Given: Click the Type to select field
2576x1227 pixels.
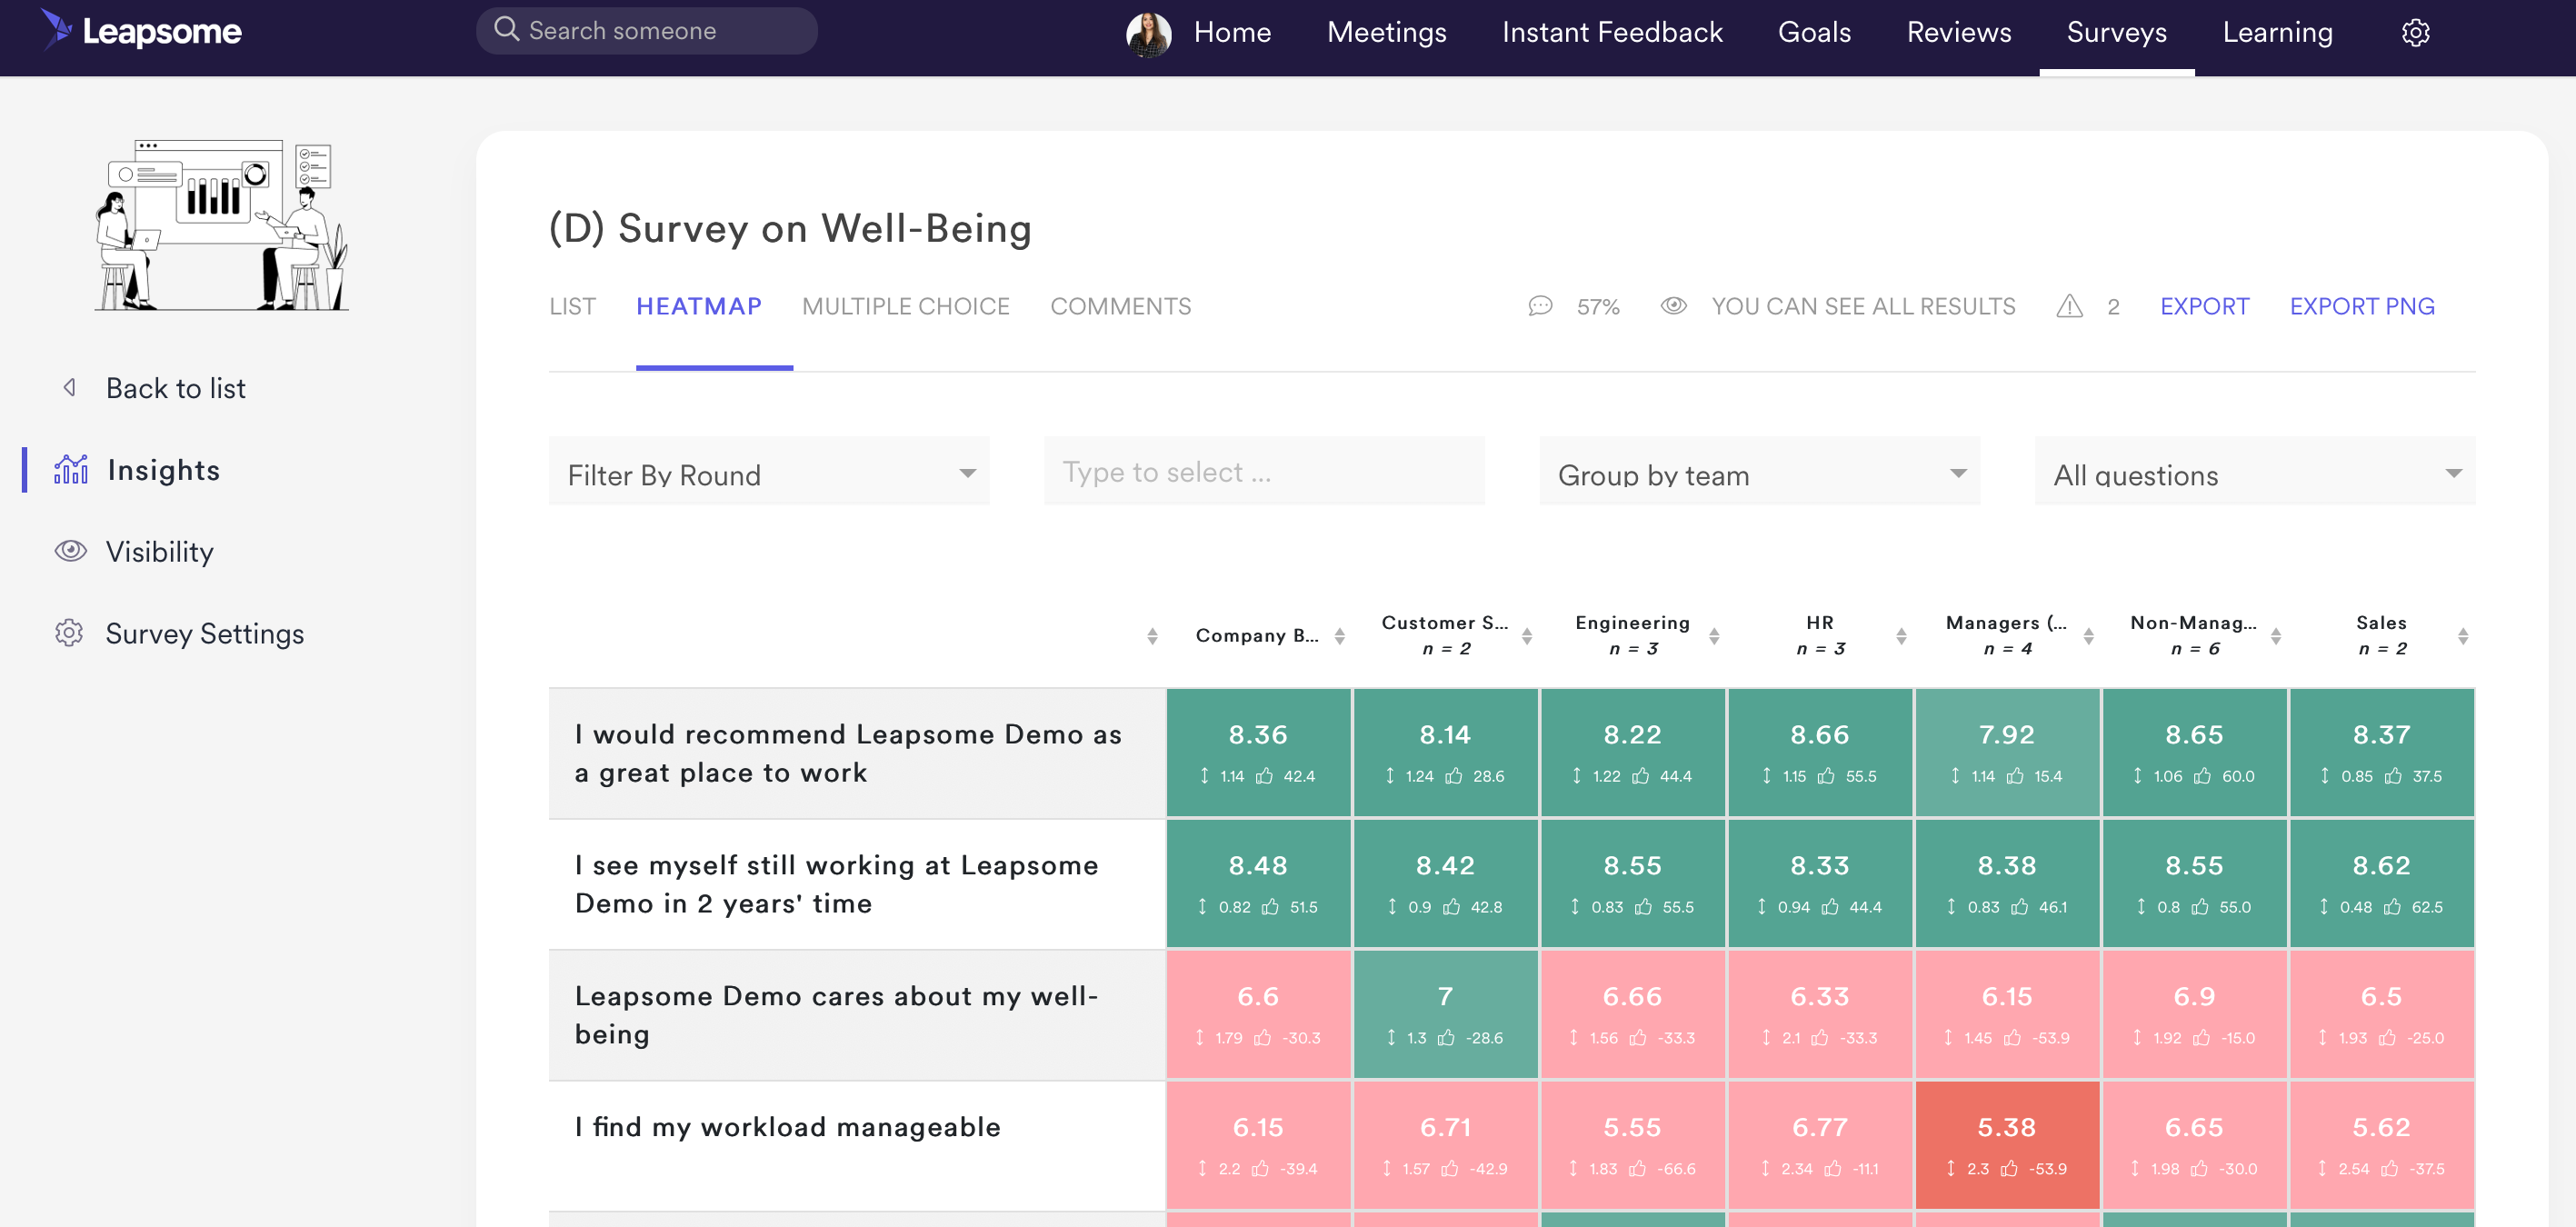Looking at the screenshot, I should pos(1264,472).
